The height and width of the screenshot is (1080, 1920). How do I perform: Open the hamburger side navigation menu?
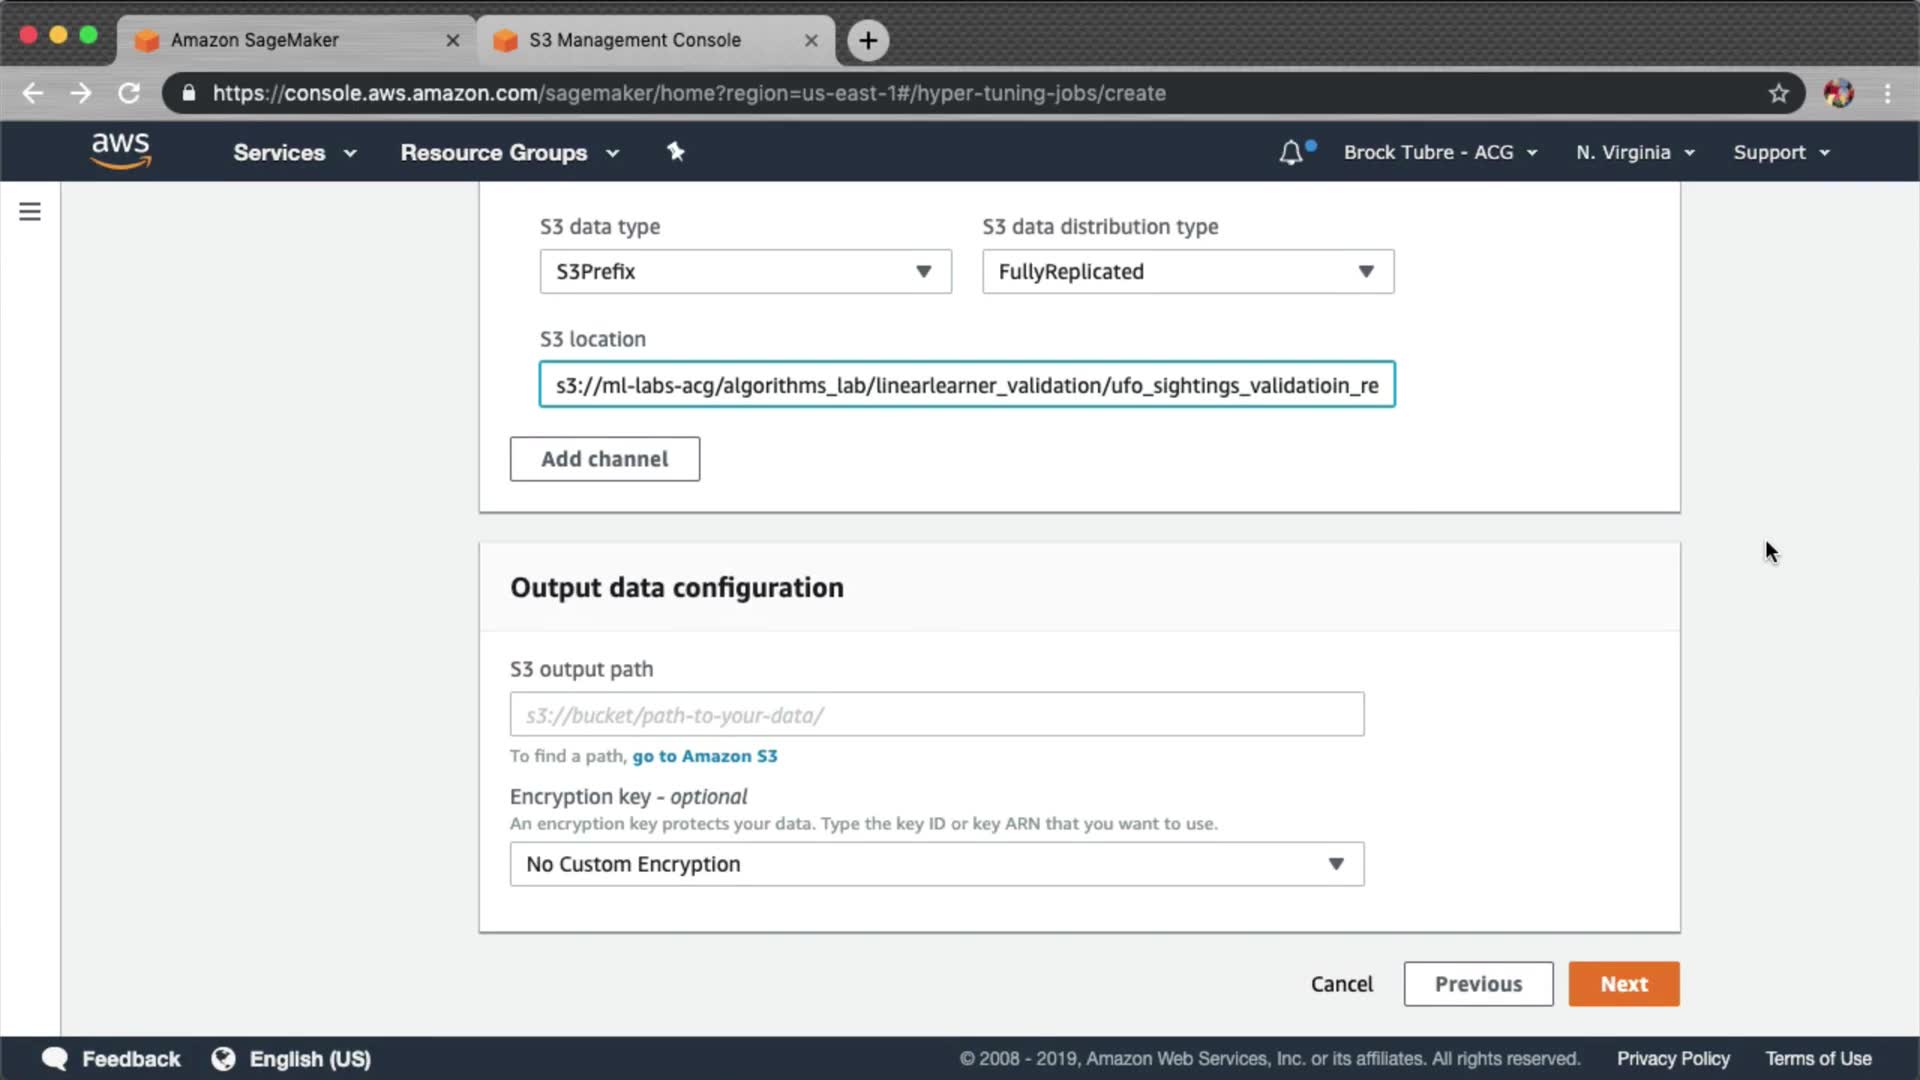pyautogui.click(x=30, y=212)
